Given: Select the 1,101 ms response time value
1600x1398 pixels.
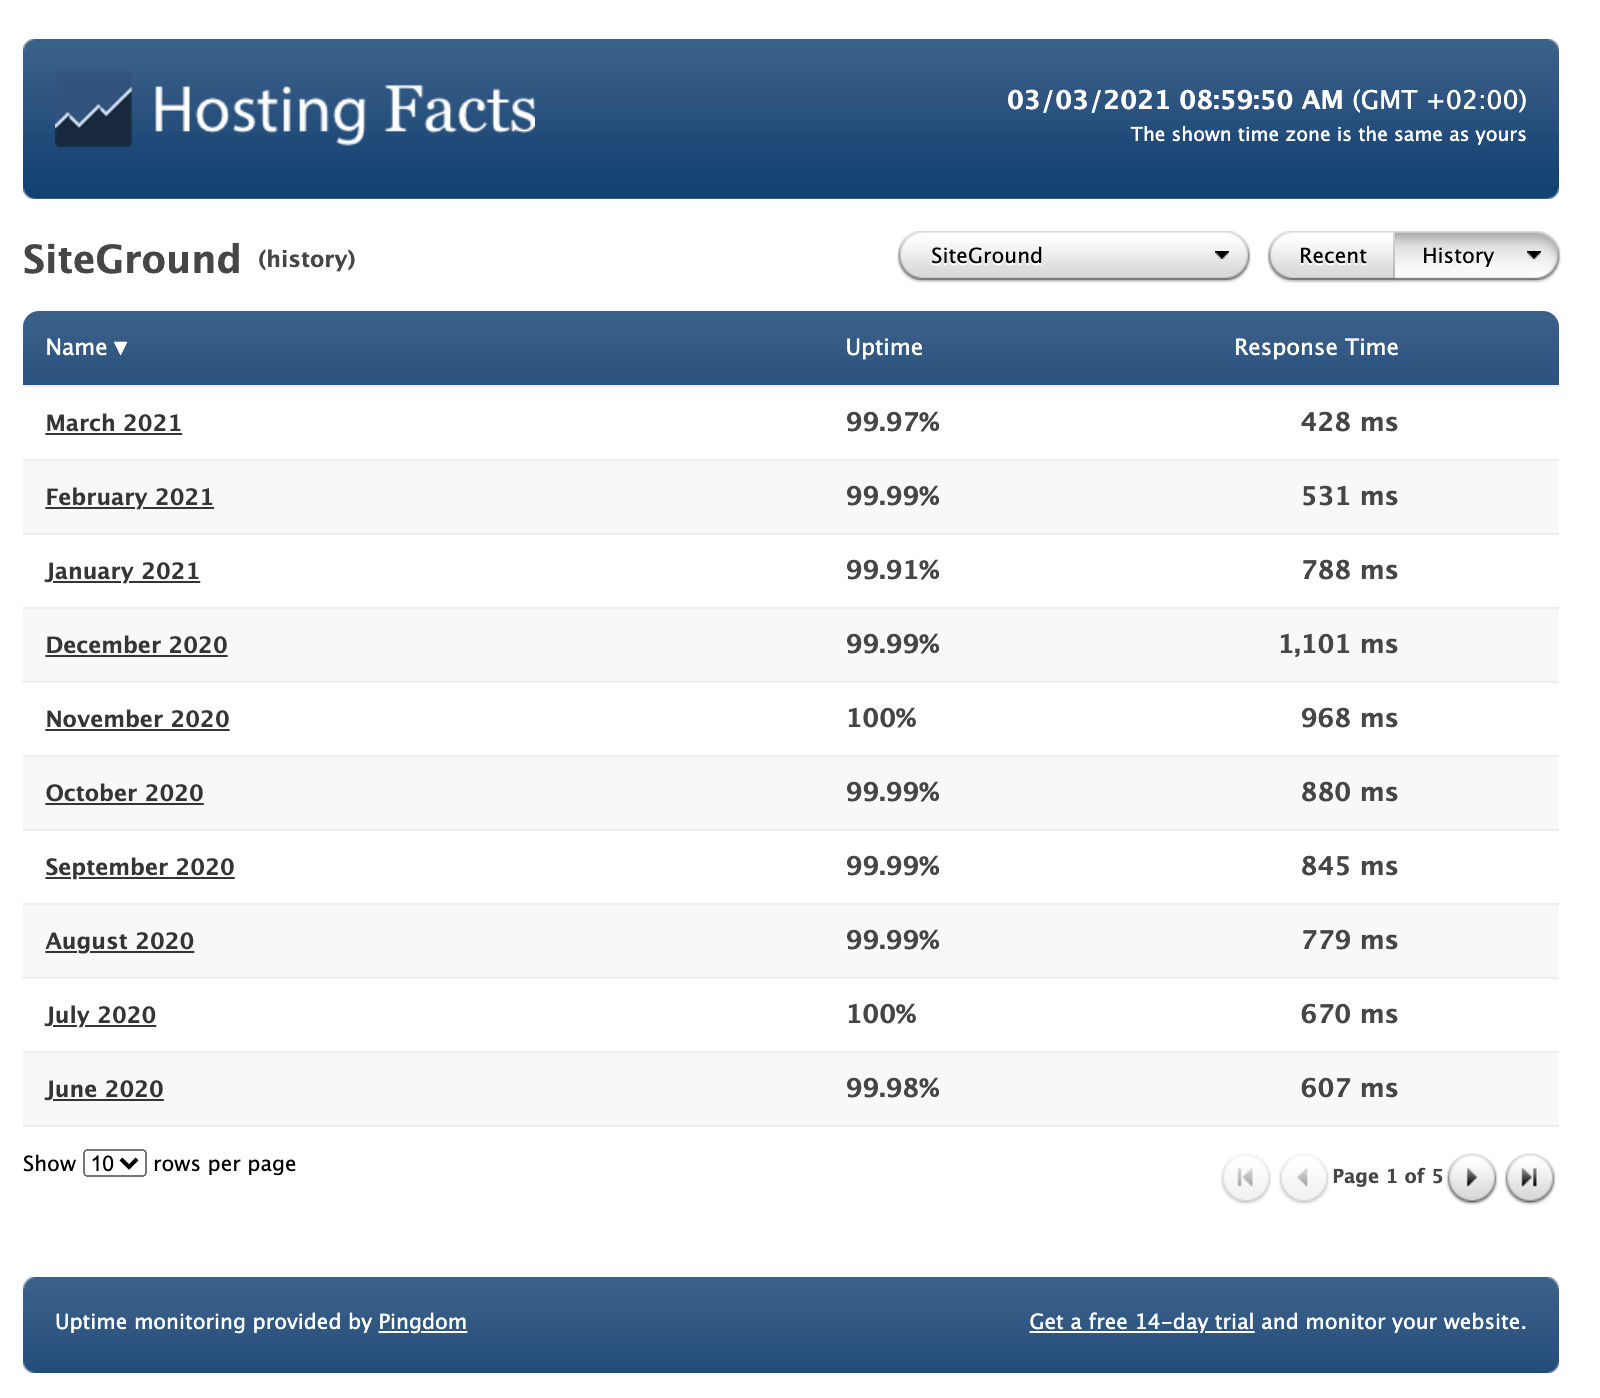Looking at the screenshot, I should (x=1338, y=644).
